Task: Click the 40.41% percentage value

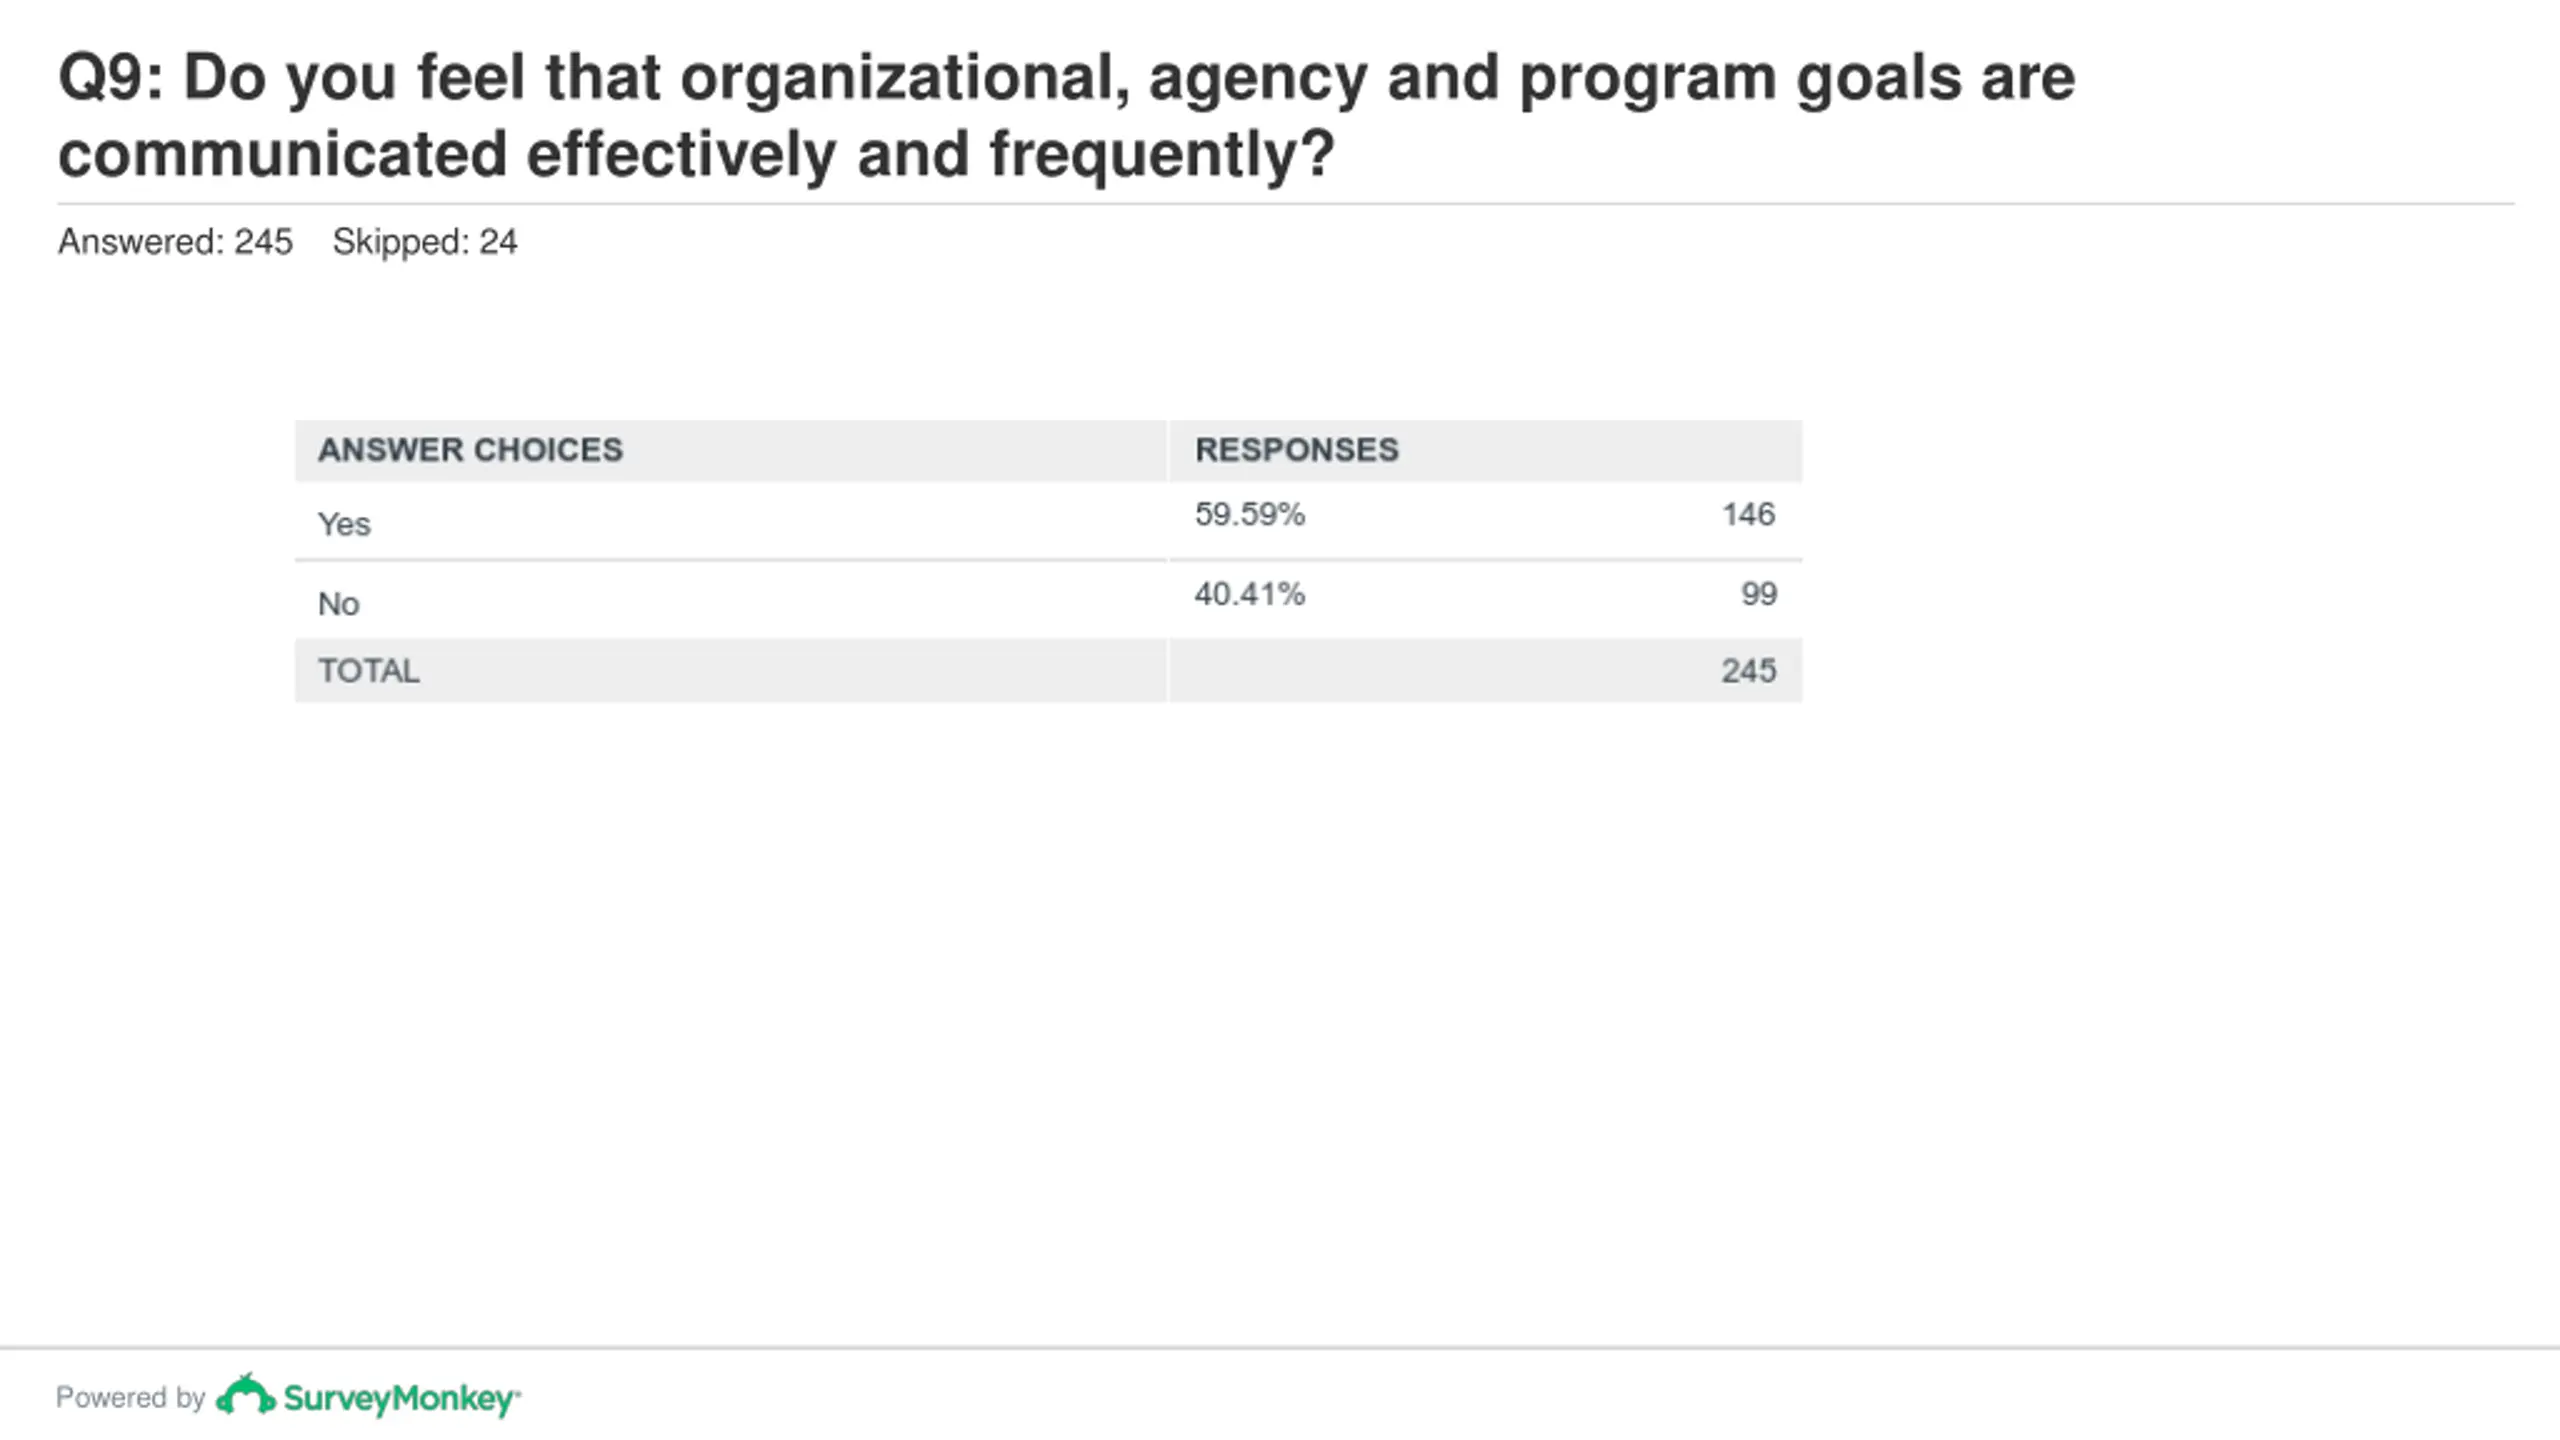Action: [1250, 594]
